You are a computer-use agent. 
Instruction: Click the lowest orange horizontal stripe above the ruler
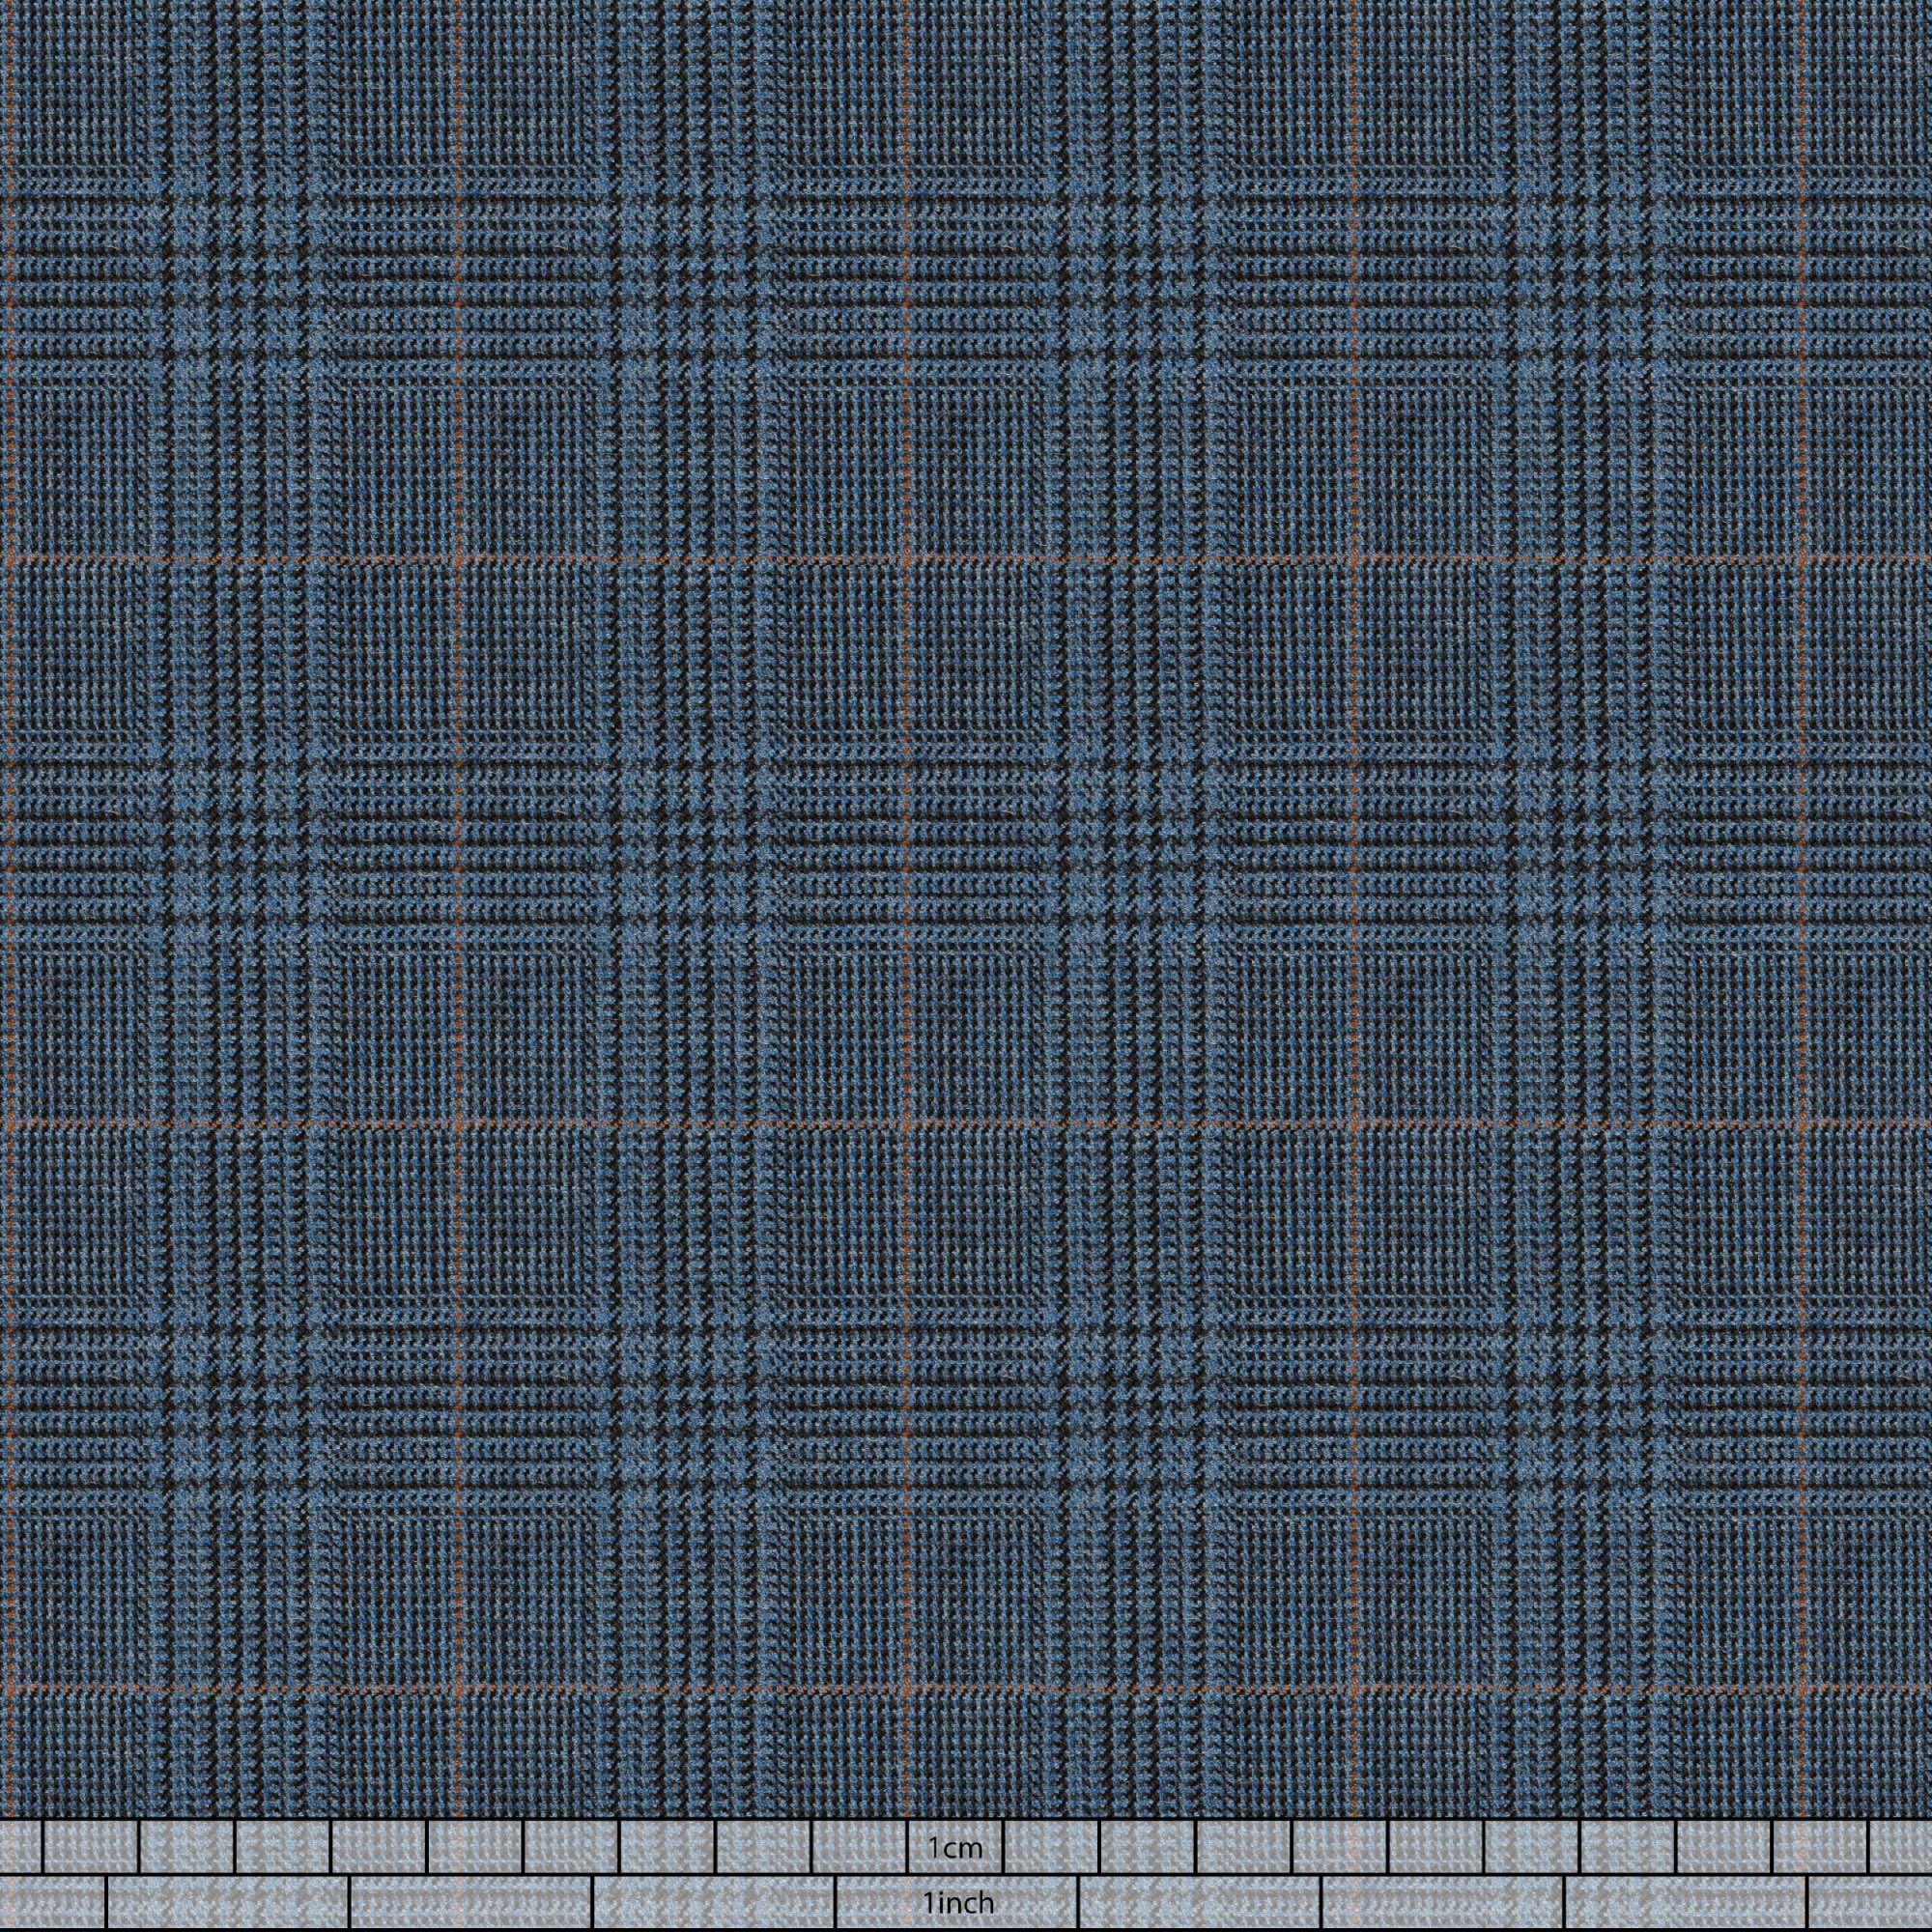pyautogui.click(x=700, y=1690)
